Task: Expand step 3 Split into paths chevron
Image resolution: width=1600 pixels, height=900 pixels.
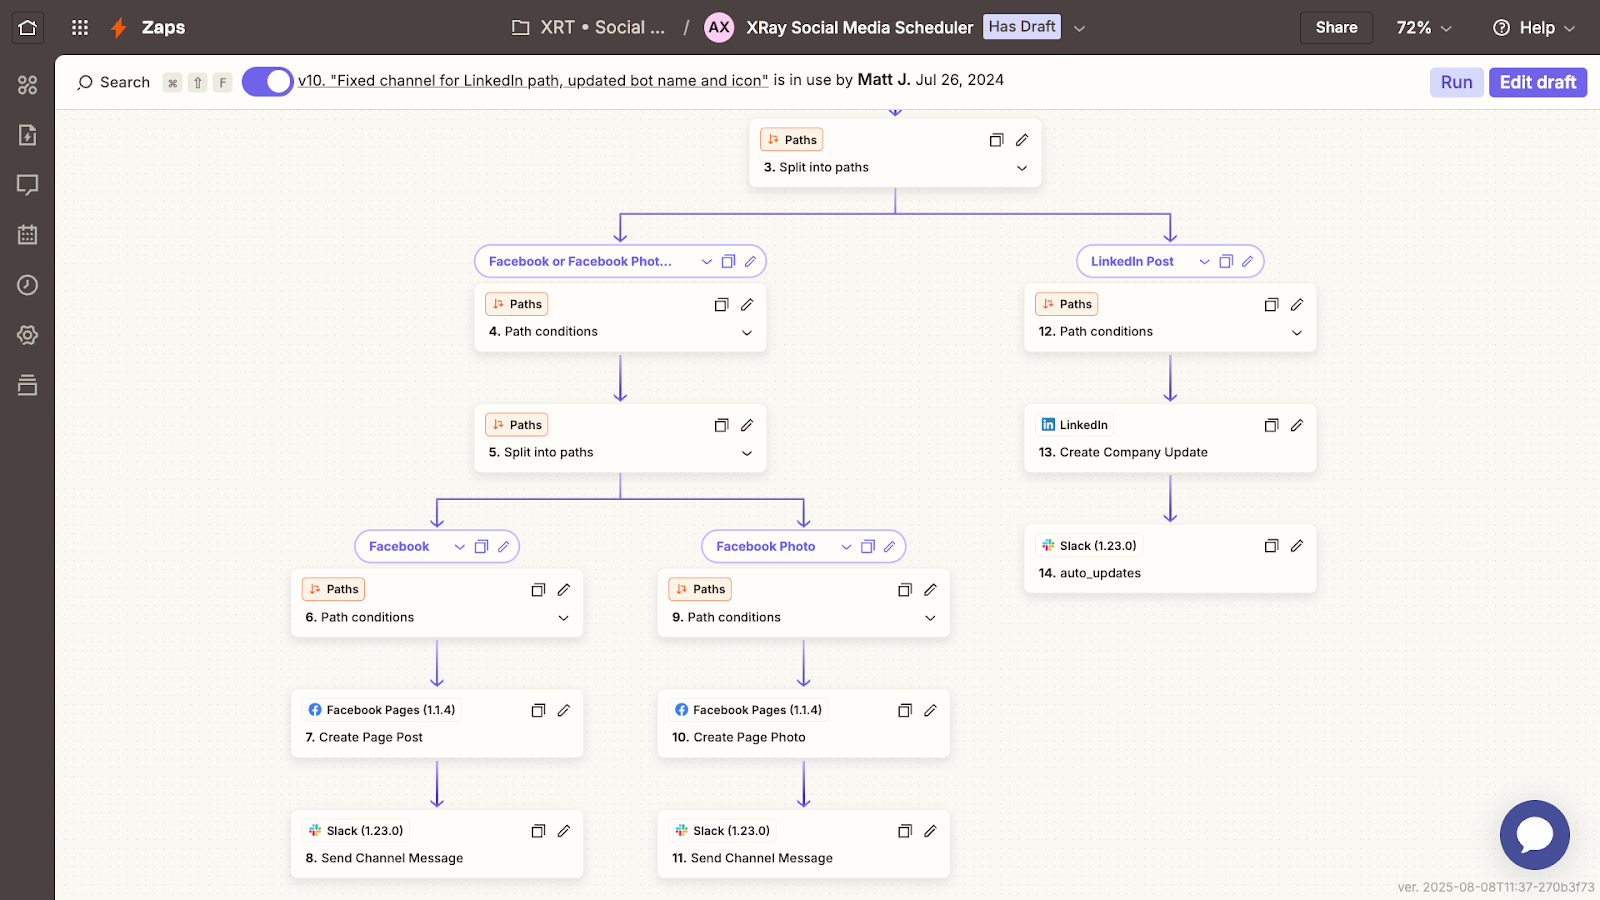Action: pos(1022,168)
